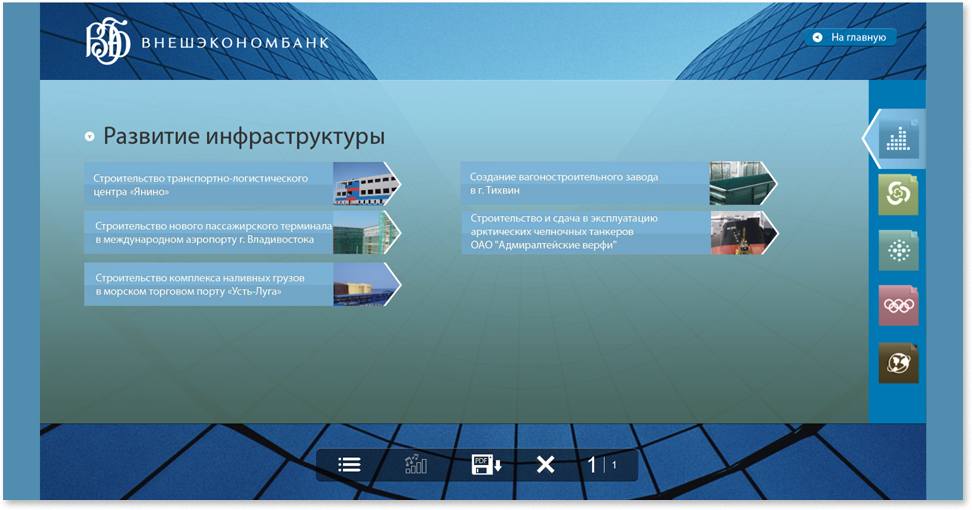Open the contents list icon in bottom bar

click(x=350, y=465)
